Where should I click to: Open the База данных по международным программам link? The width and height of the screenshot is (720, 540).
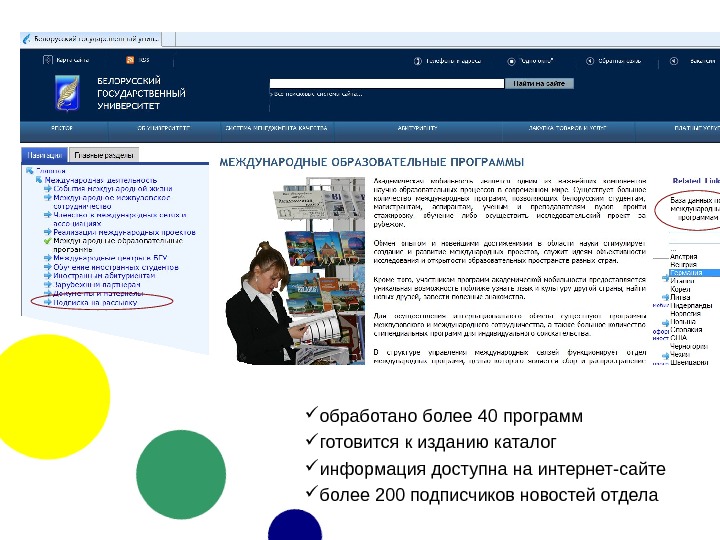pyautogui.click(x=695, y=208)
